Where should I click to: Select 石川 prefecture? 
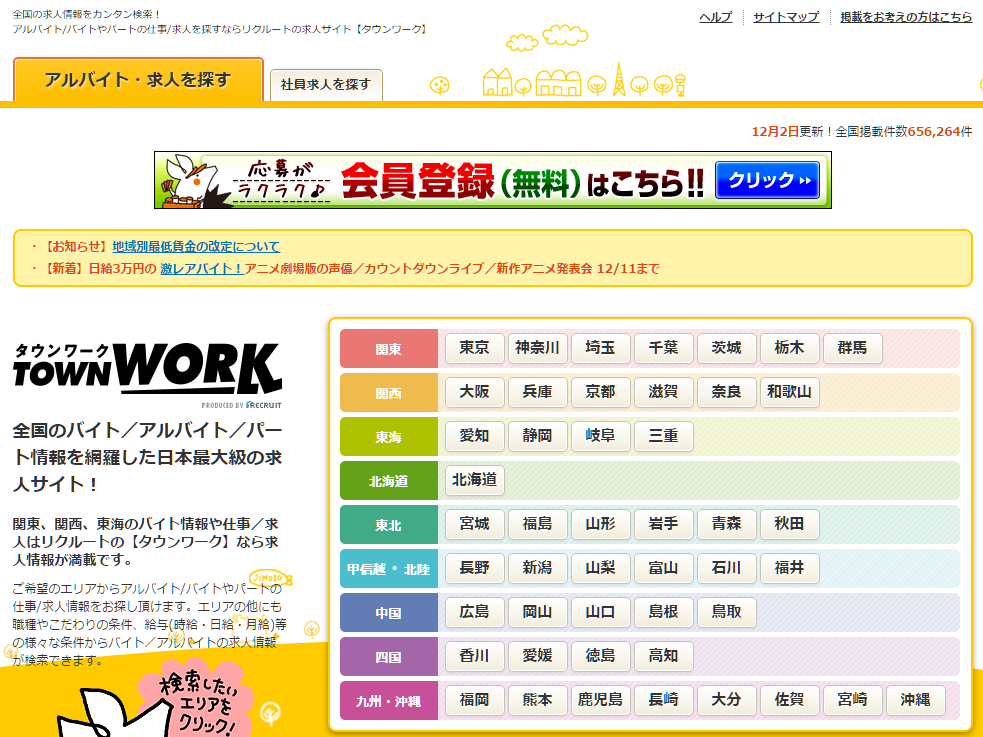[x=727, y=568]
